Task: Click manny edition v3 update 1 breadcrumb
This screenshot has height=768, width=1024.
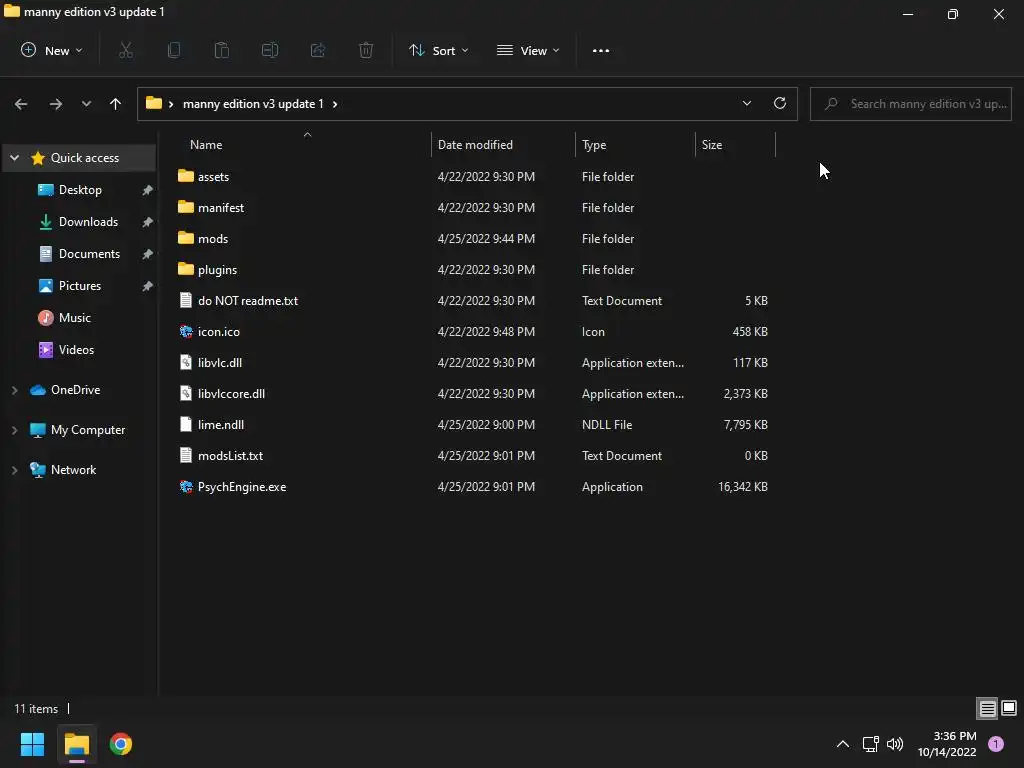Action: (253, 104)
